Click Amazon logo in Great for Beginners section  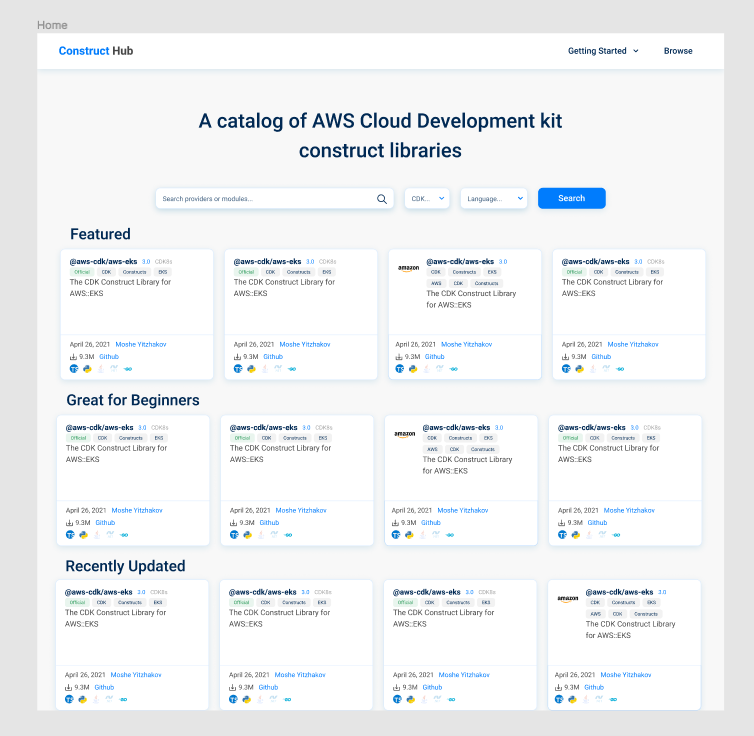point(404,434)
